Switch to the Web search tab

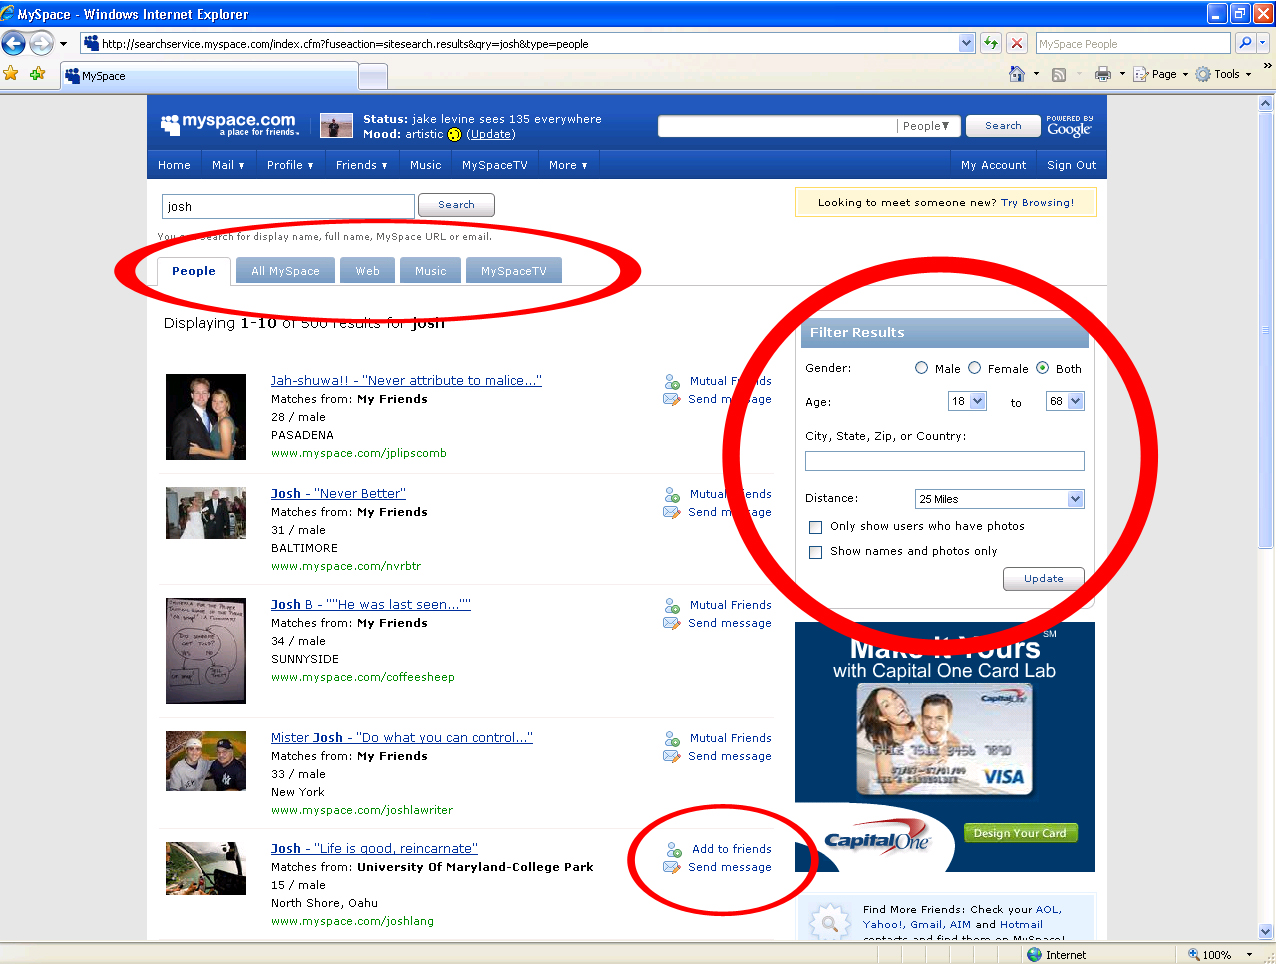[x=368, y=271]
